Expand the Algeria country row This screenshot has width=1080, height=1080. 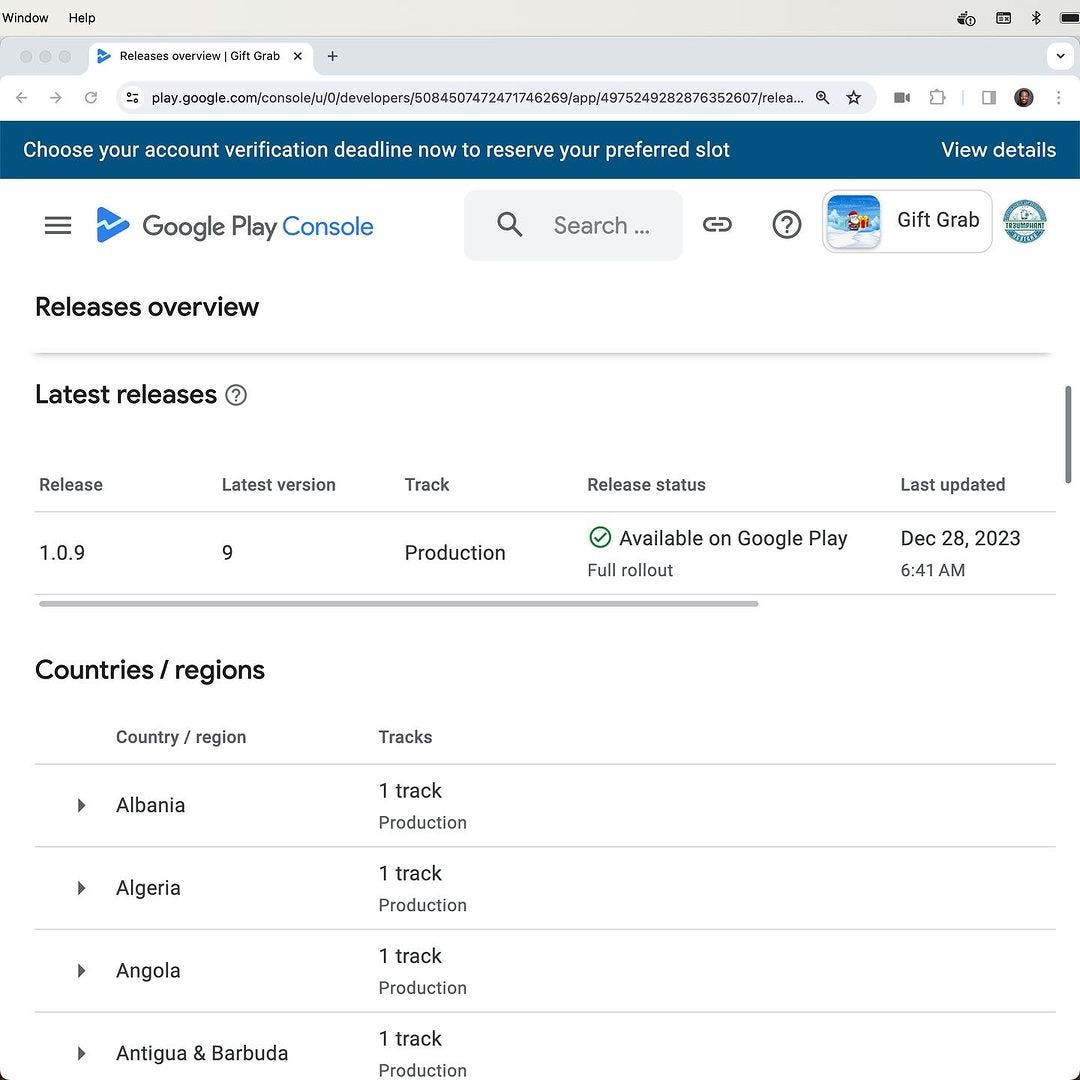81,888
